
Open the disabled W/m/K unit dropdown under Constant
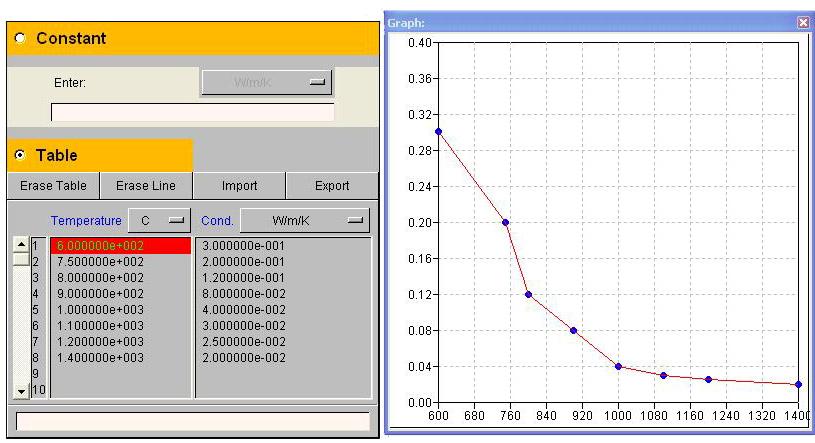coord(267,82)
